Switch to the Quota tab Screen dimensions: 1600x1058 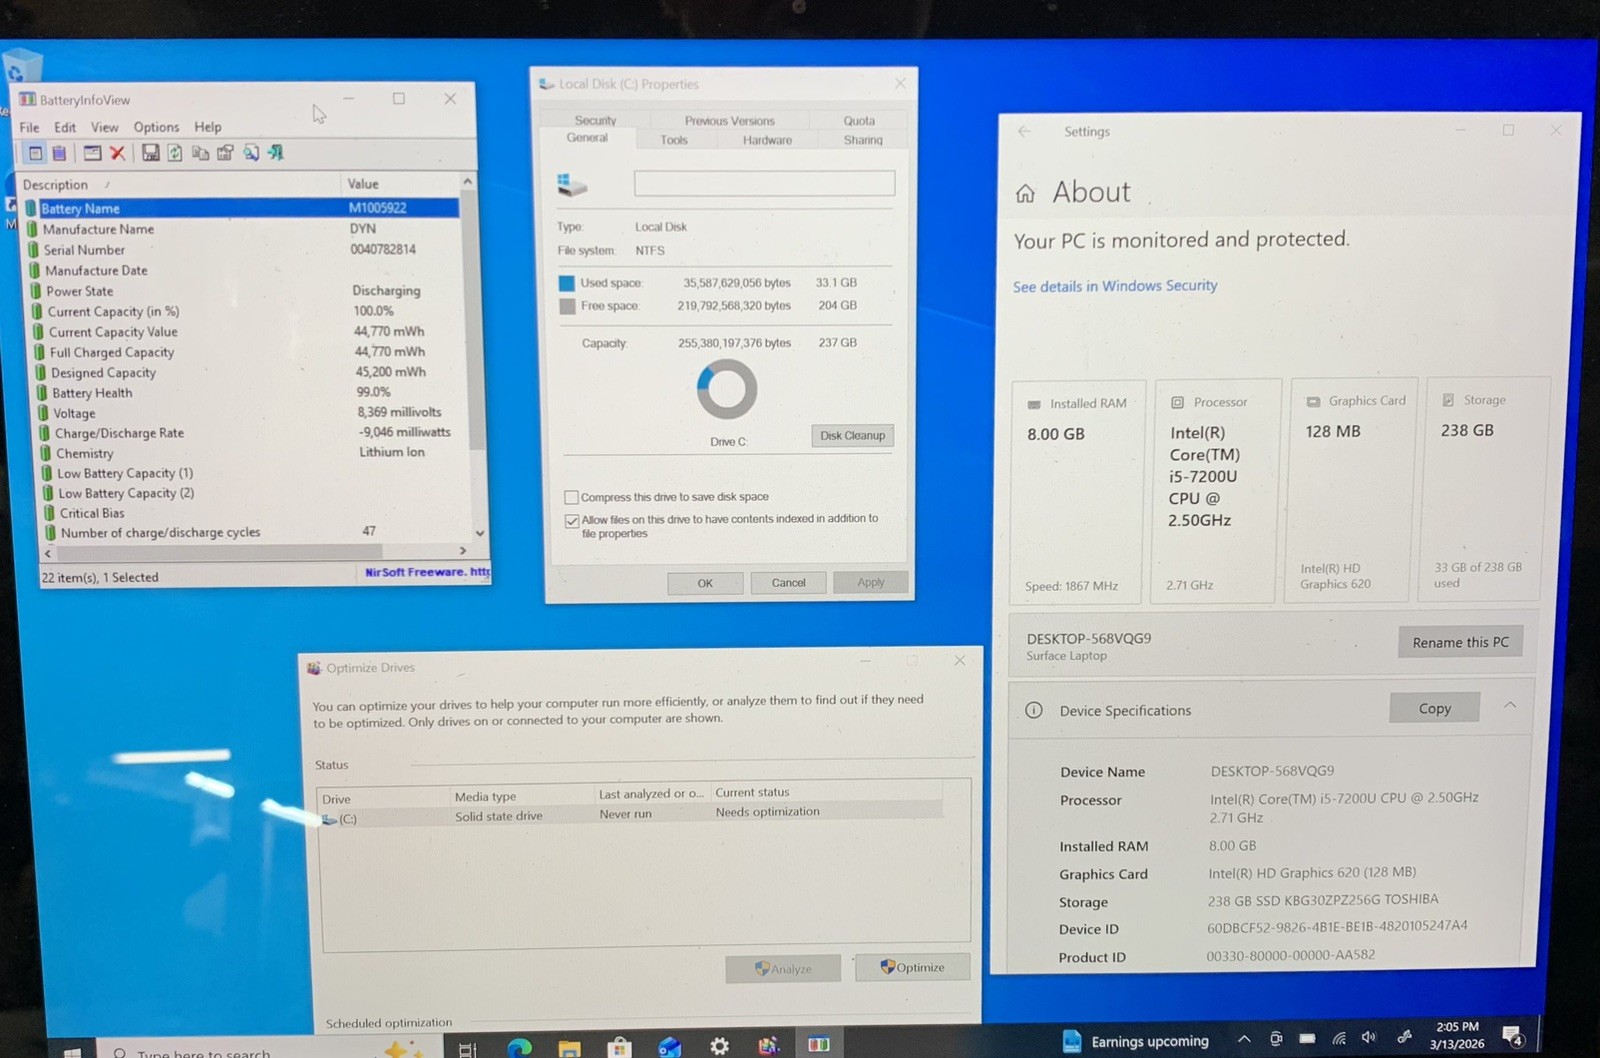point(858,120)
